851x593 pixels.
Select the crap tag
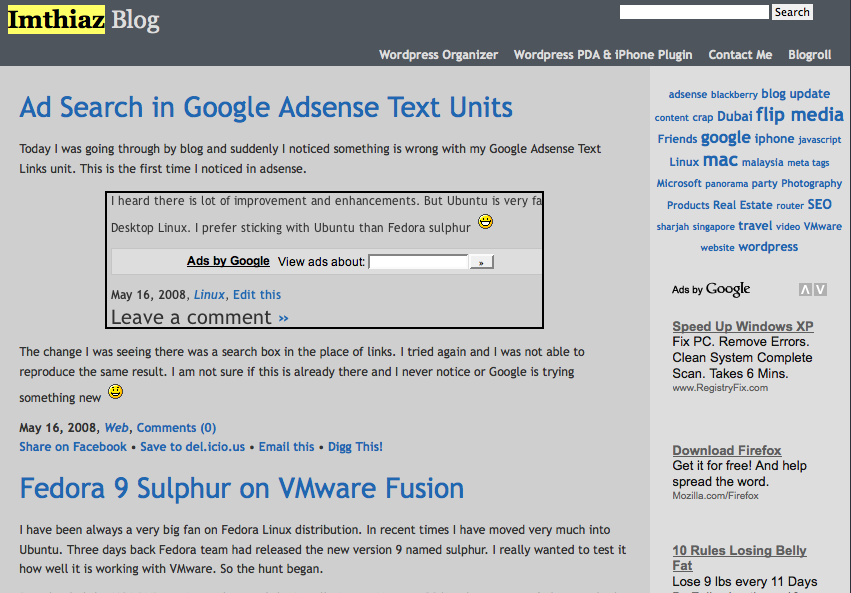tap(702, 118)
